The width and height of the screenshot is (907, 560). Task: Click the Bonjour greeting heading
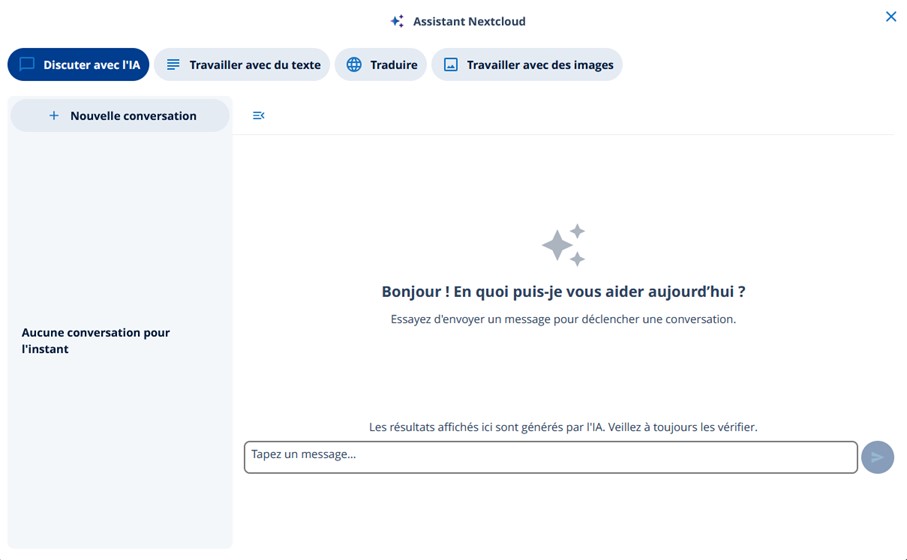(x=563, y=292)
